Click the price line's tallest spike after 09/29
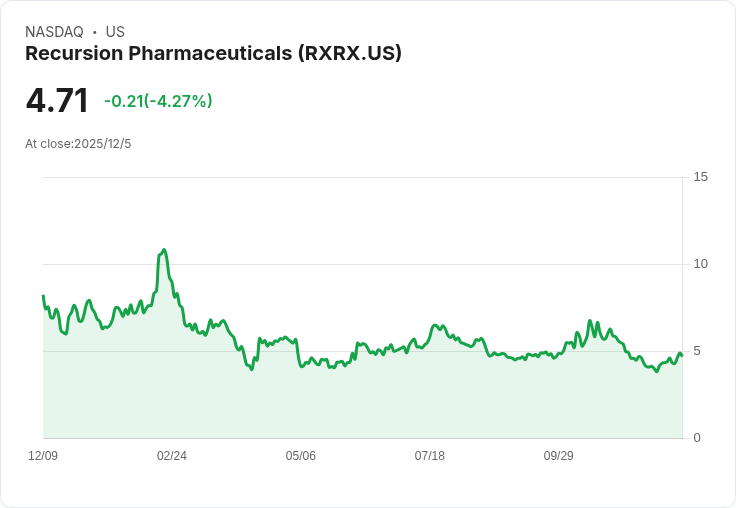736x508 pixels. 589,321
